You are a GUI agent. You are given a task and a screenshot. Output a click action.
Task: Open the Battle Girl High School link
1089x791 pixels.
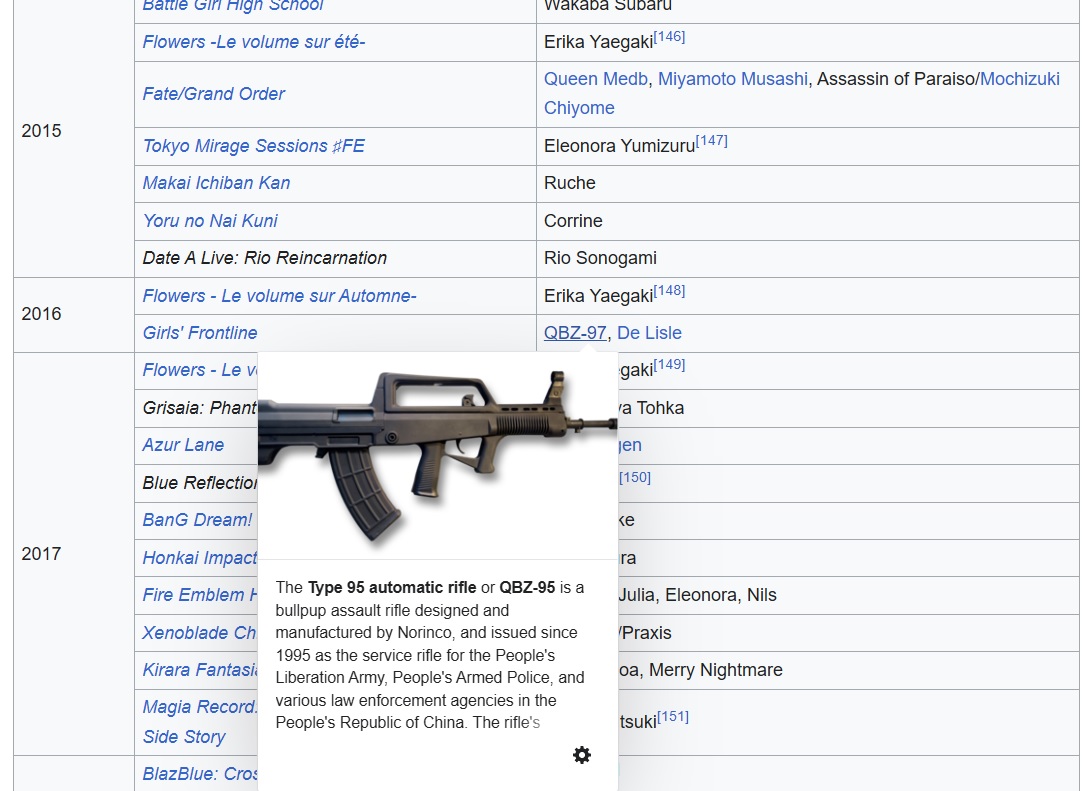[x=233, y=6]
